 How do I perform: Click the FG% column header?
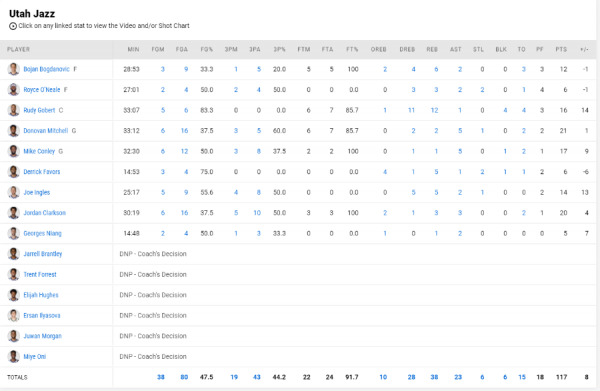207,49
